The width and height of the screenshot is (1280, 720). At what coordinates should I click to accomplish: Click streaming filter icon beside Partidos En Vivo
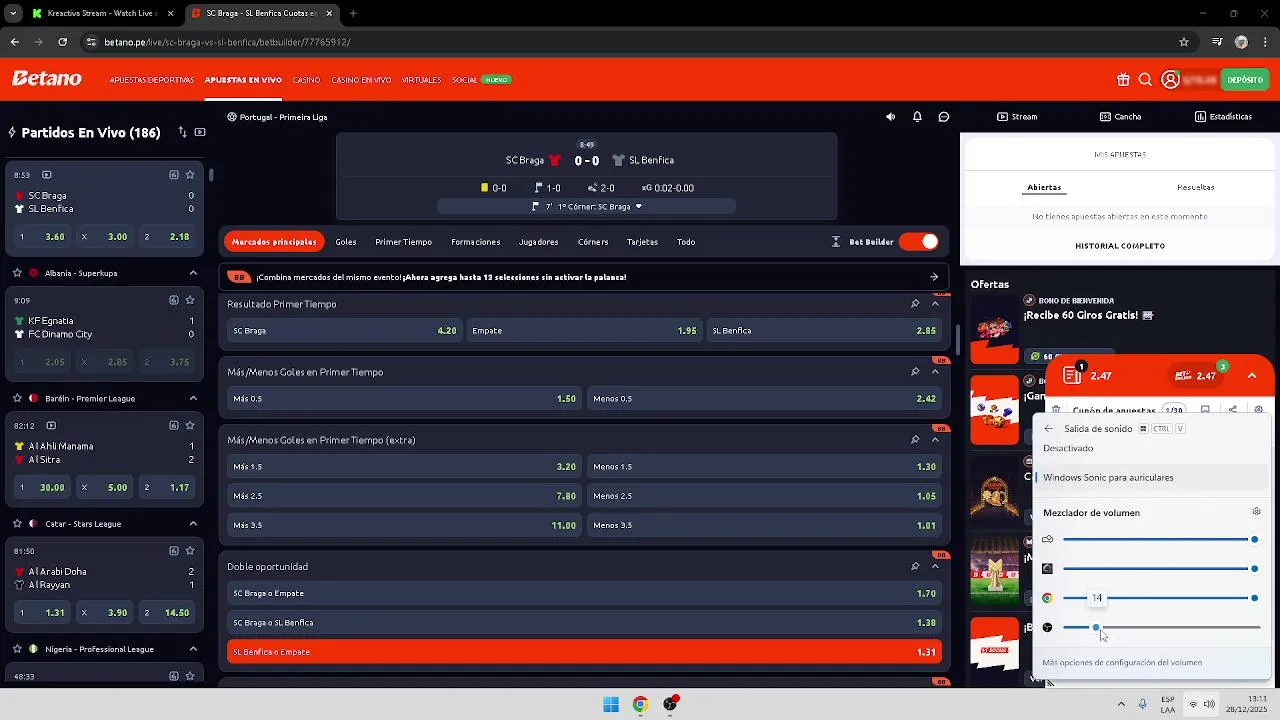200,132
